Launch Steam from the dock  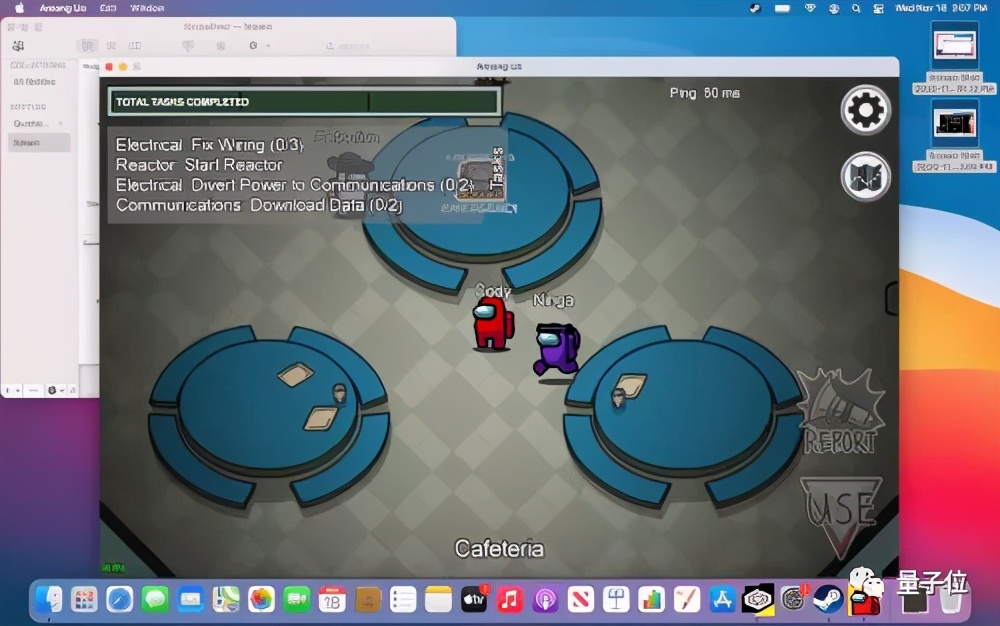pyautogui.click(x=828, y=599)
